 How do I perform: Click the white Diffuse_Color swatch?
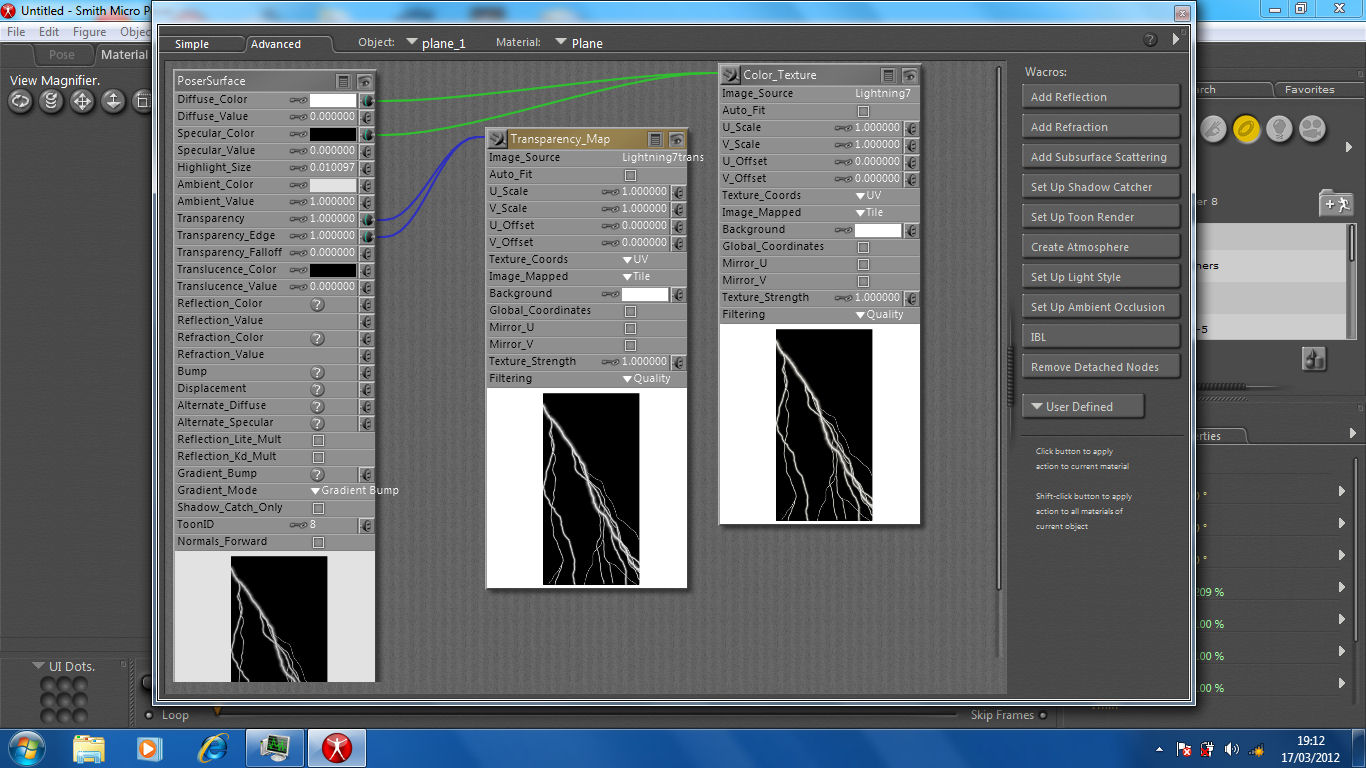click(332, 100)
